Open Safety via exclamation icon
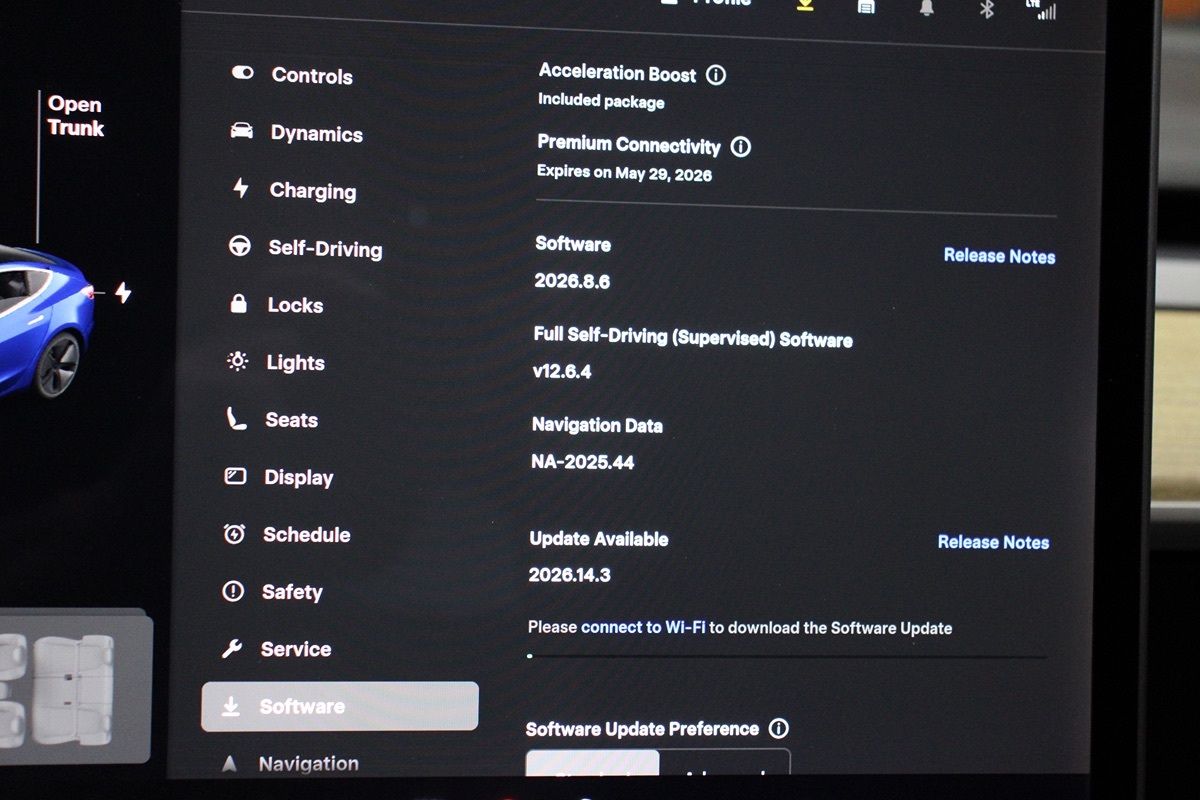This screenshot has height=800, width=1200. 233,591
